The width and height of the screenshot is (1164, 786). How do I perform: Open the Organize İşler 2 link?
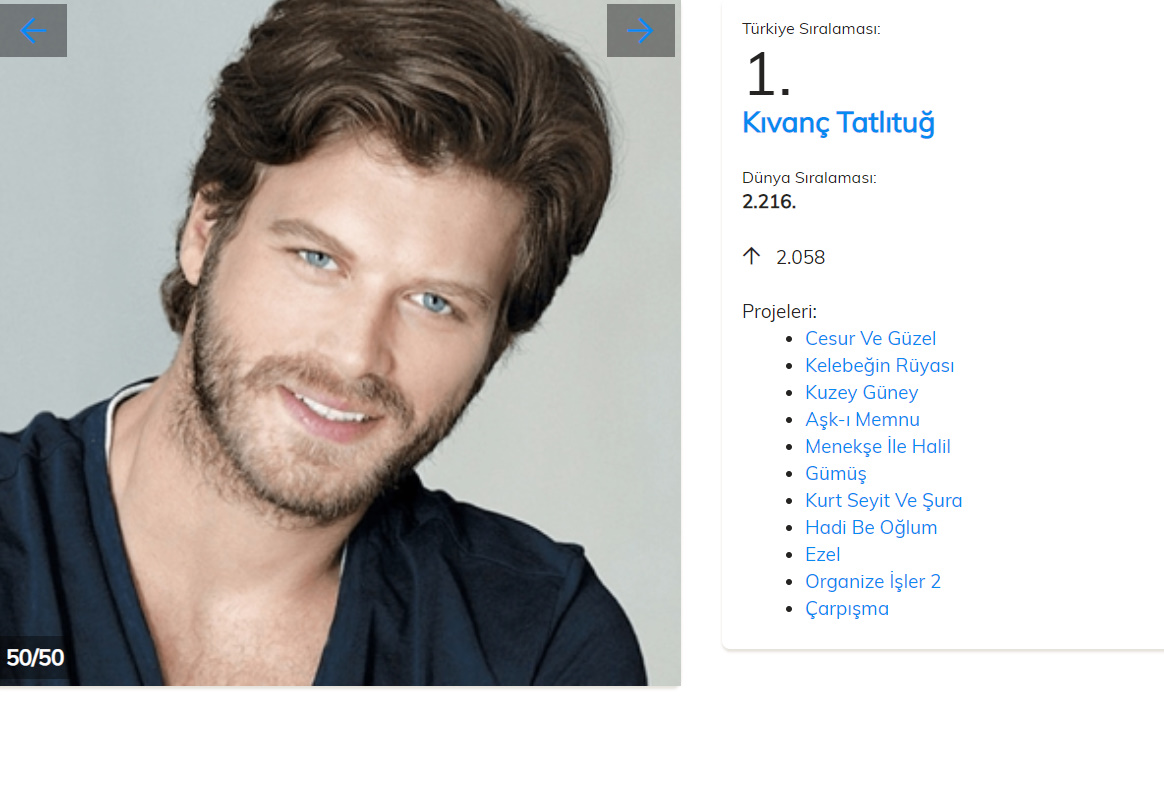(x=872, y=581)
